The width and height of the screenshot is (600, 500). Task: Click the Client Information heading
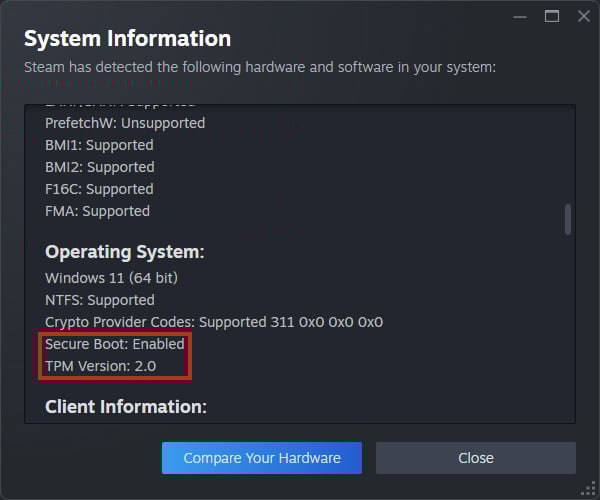125,407
